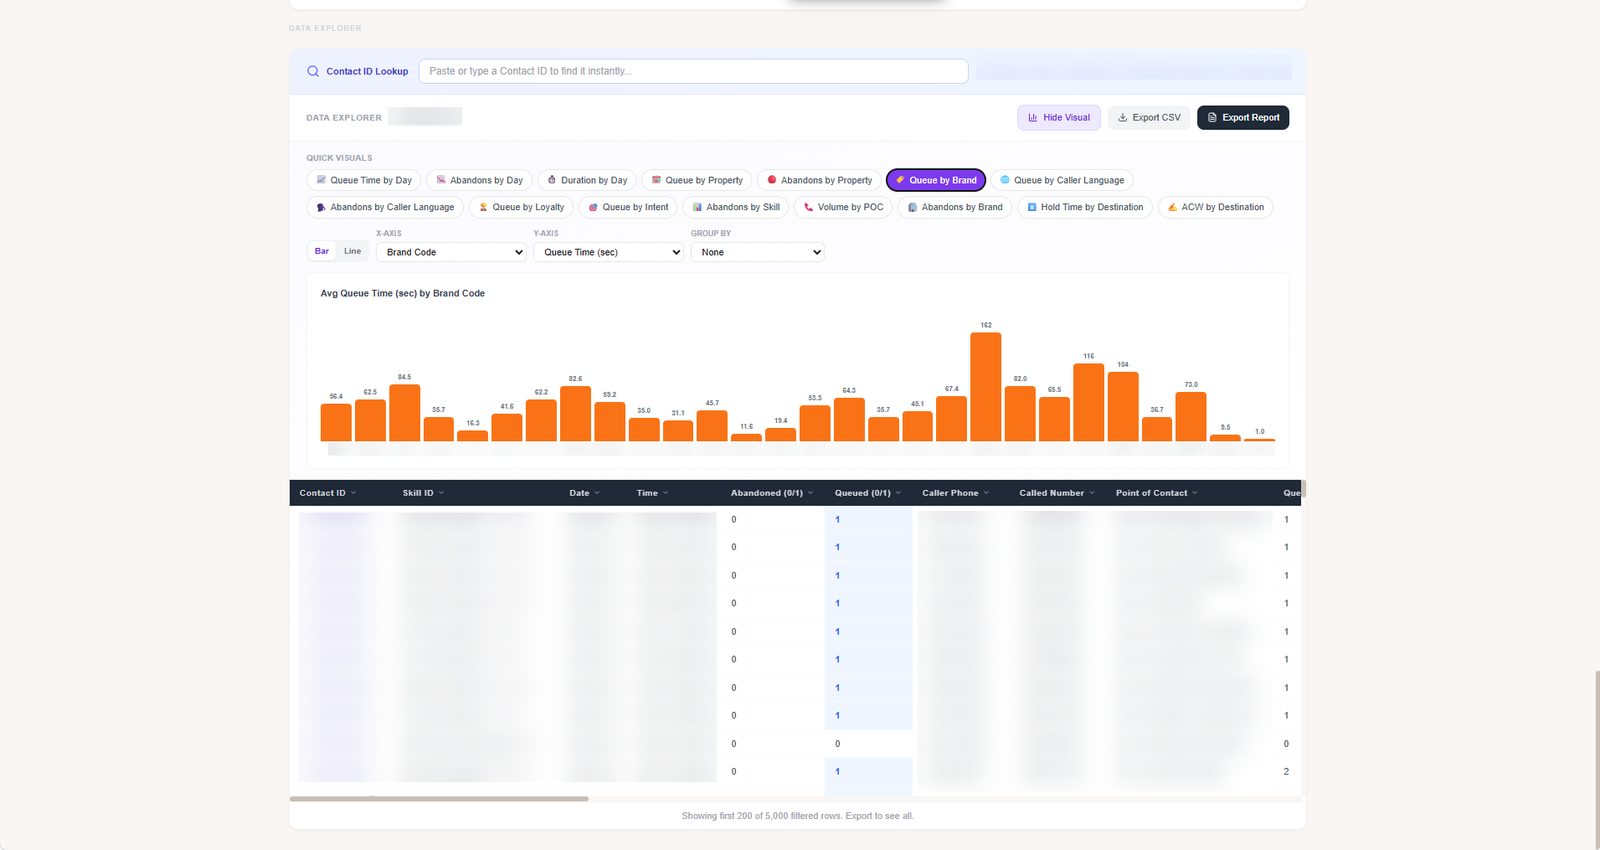This screenshot has width=1600, height=850.
Task: Click Export CSV button label
Action: [1156, 118]
